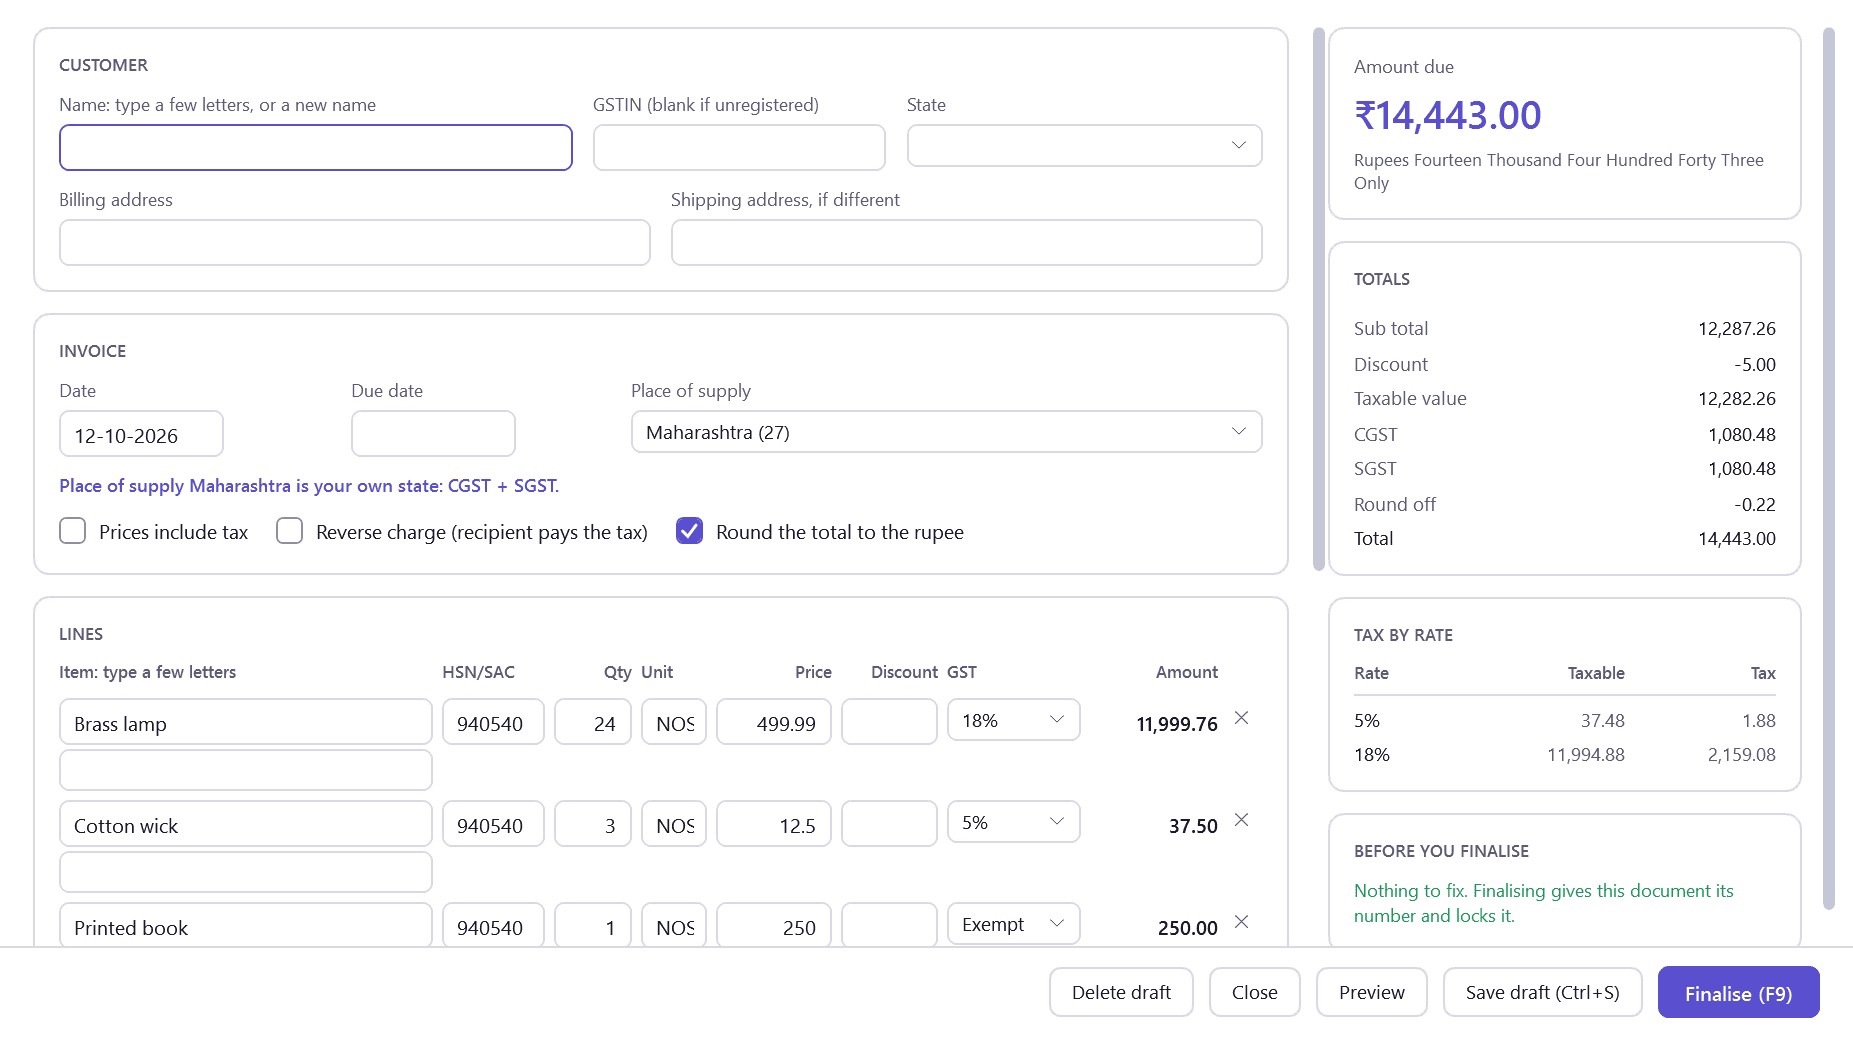Edit the invoice Date field
The width and height of the screenshot is (1853, 1039).
coord(141,434)
